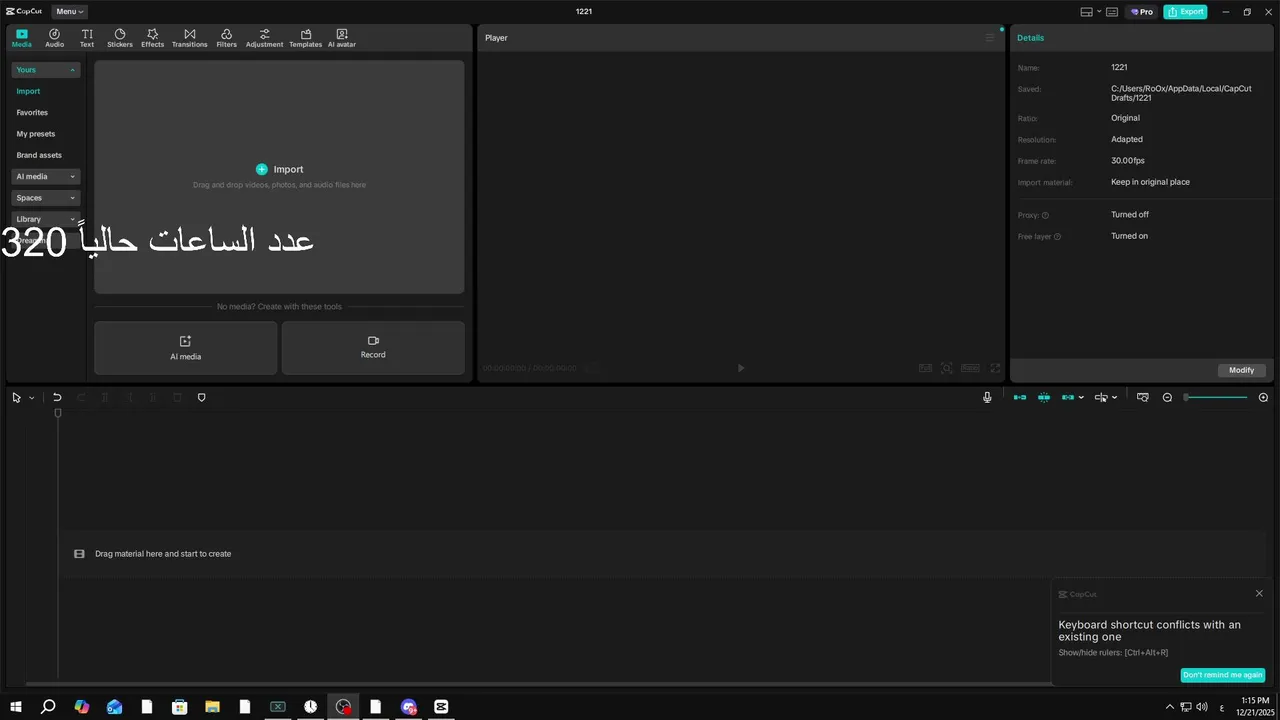Viewport: 1280px width, 720px height.
Task: Expand the Spaces section
Action: tap(45, 198)
